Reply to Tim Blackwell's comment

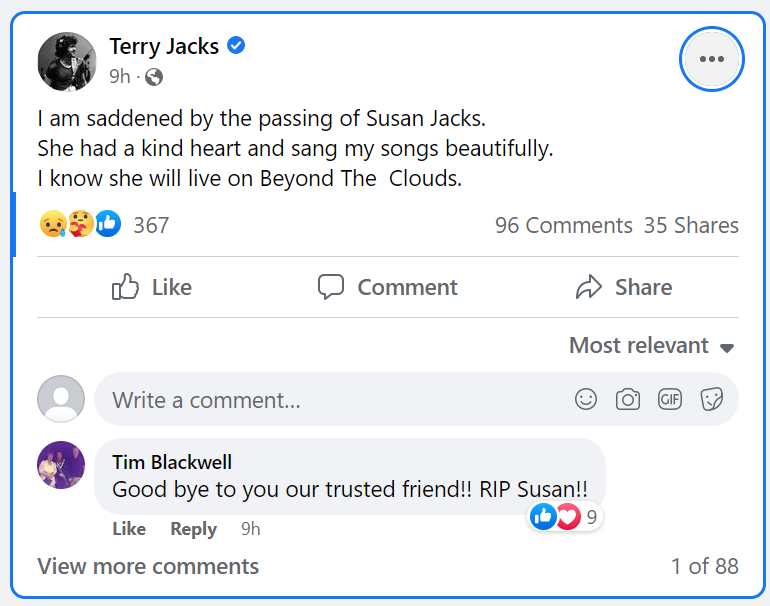pyautogui.click(x=193, y=529)
